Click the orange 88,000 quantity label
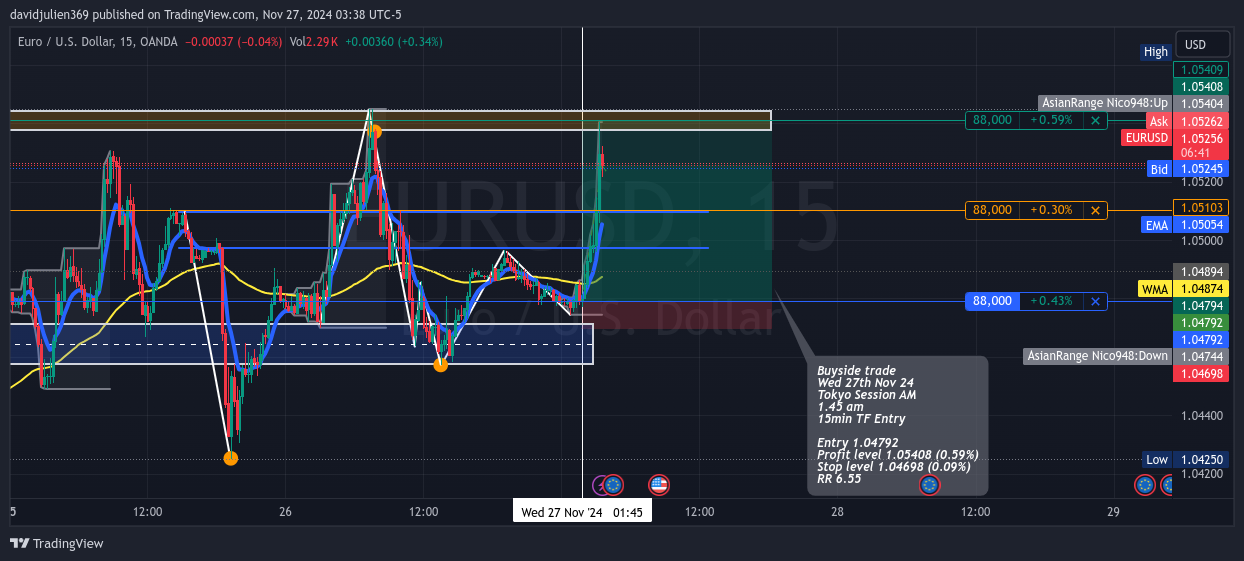 pyautogui.click(x=993, y=210)
